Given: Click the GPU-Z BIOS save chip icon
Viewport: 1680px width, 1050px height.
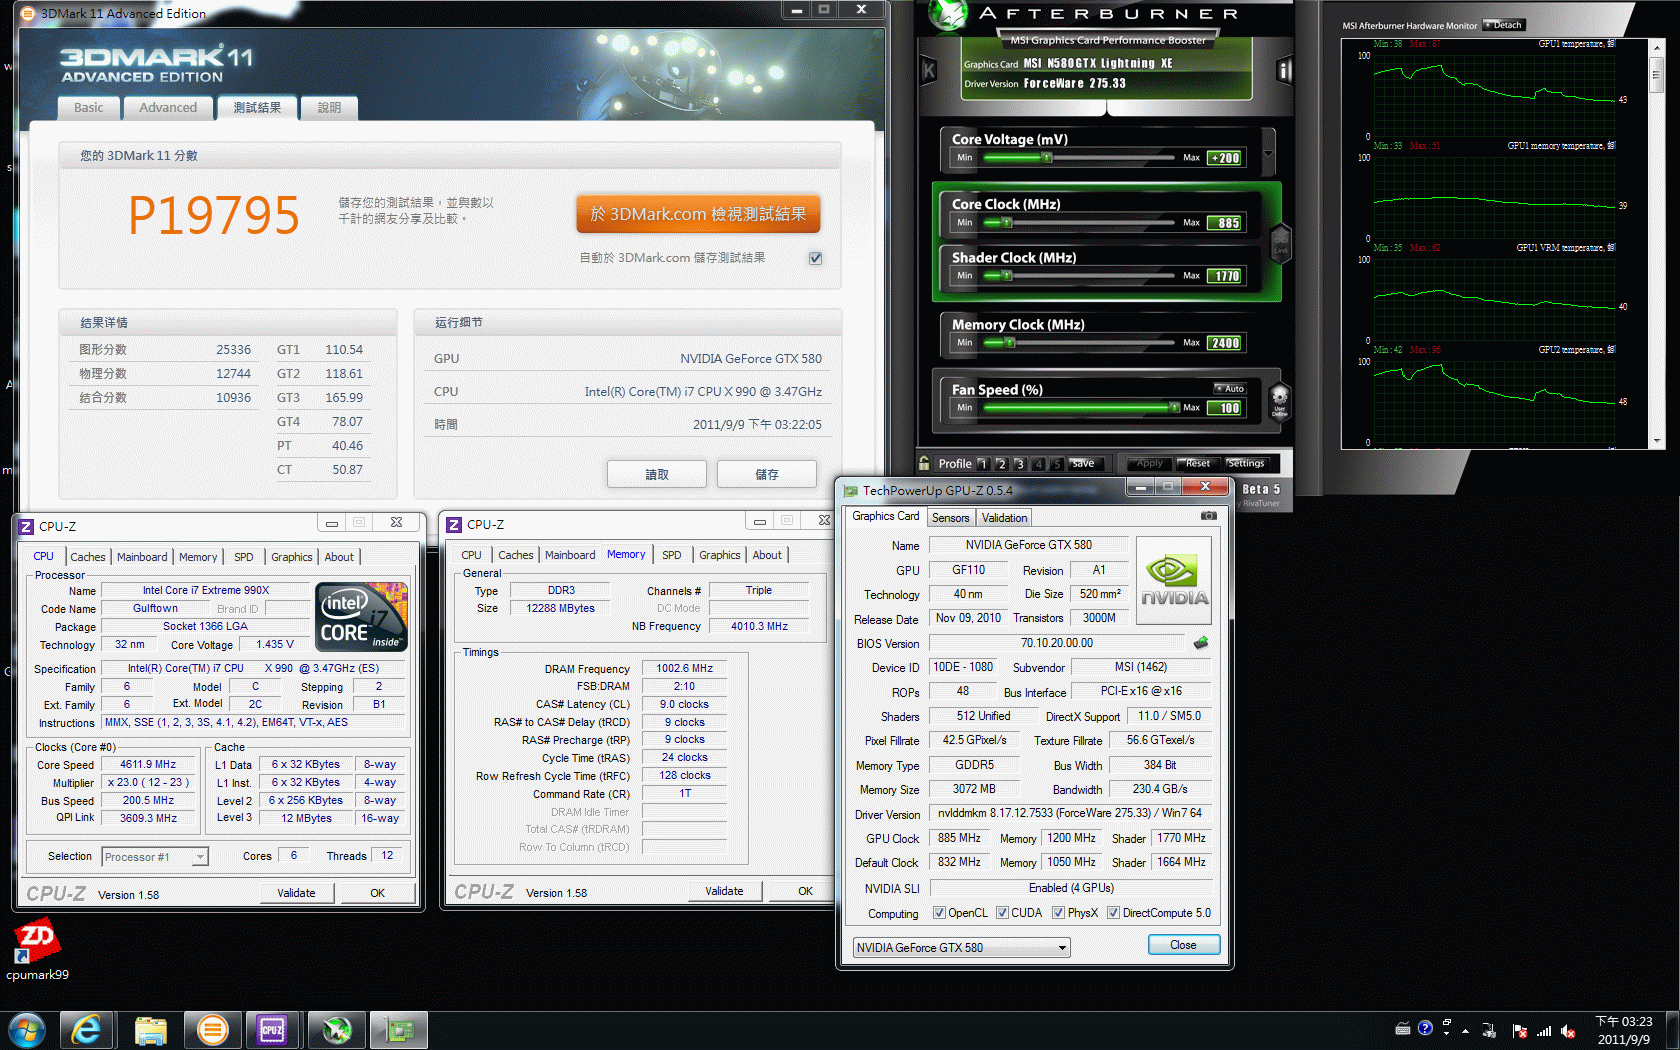Looking at the screenshot, I should coord(1201,642).
